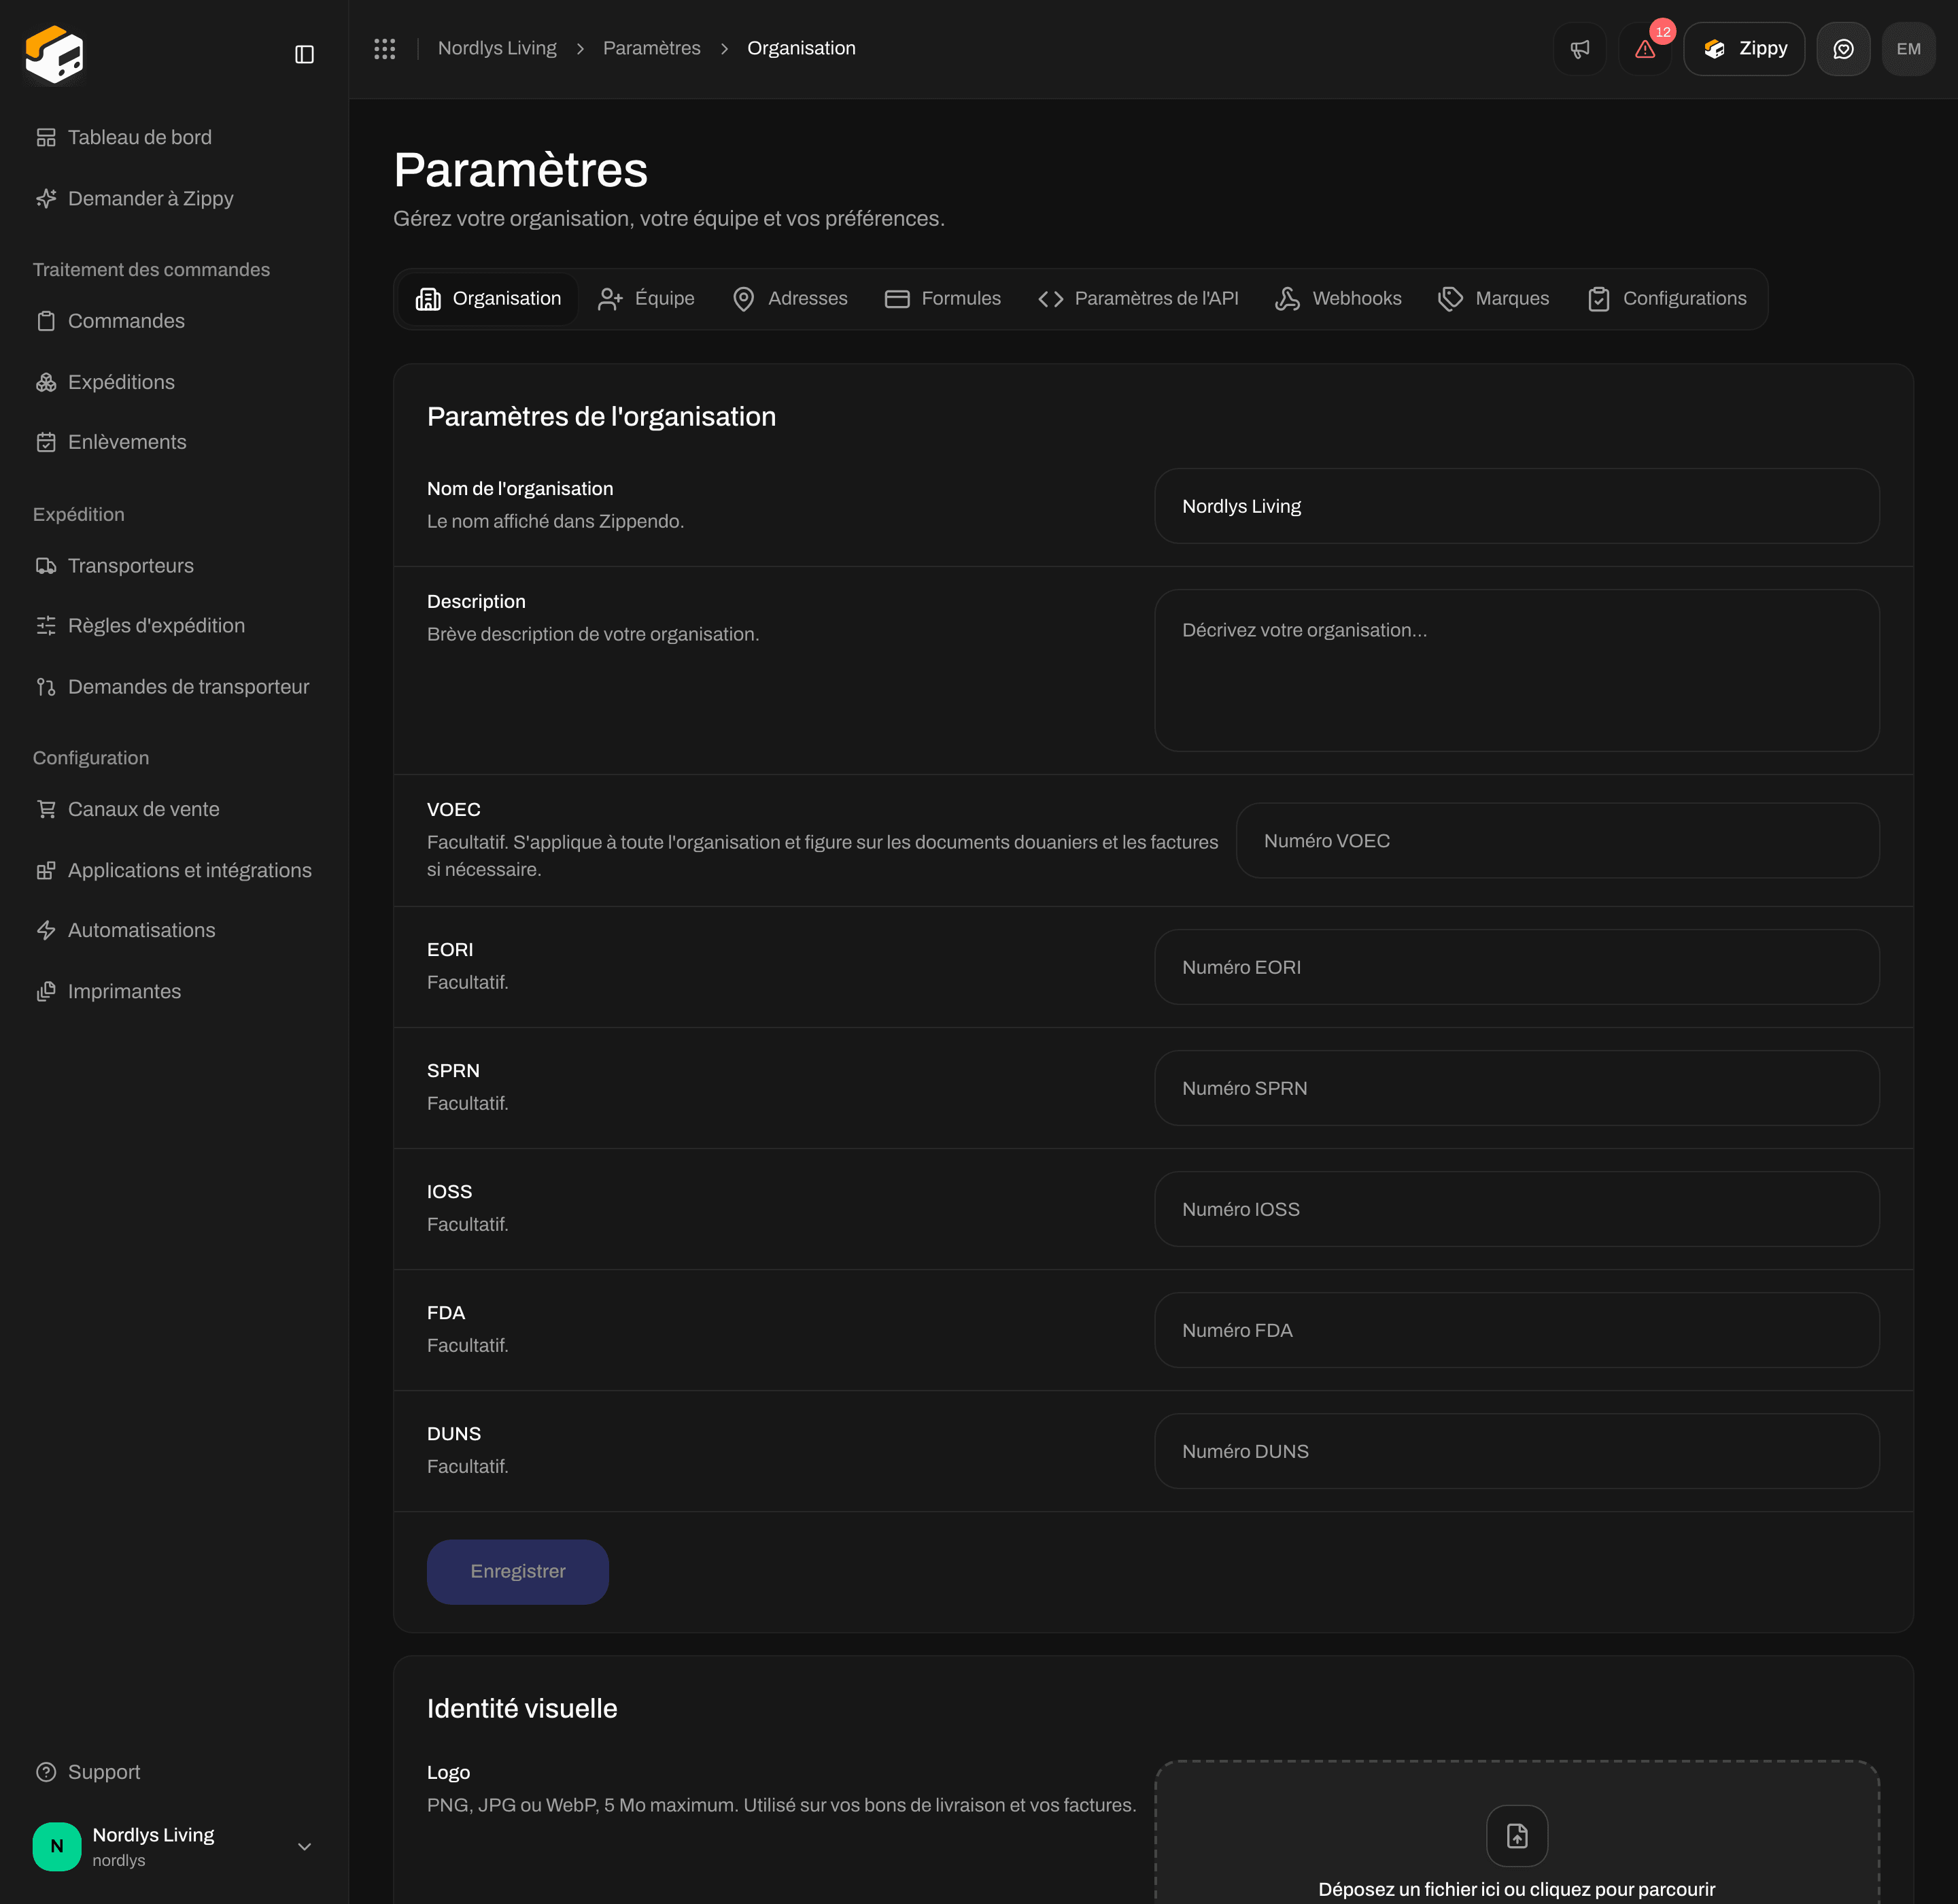The width and height of the screenshot is (1958, 1904).
Task: Open the announcements megaphone icon
Action: (x=1580, y=49)
